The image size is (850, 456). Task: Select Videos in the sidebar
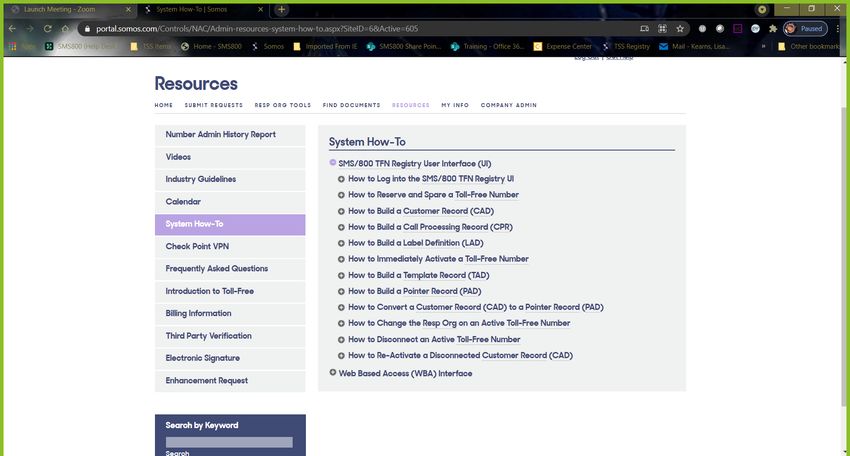pyautogui.click(x=230, y=157)
